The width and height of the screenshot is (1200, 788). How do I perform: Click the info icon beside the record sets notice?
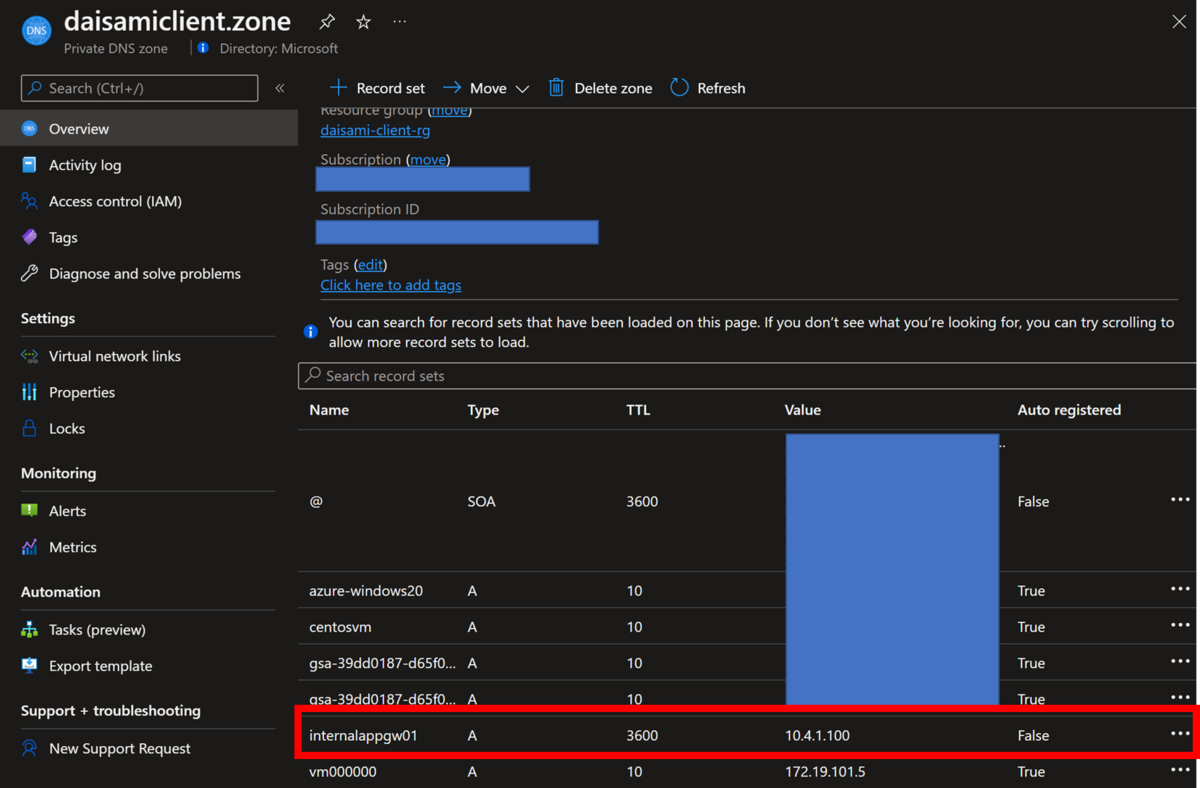tap(311, 331)
